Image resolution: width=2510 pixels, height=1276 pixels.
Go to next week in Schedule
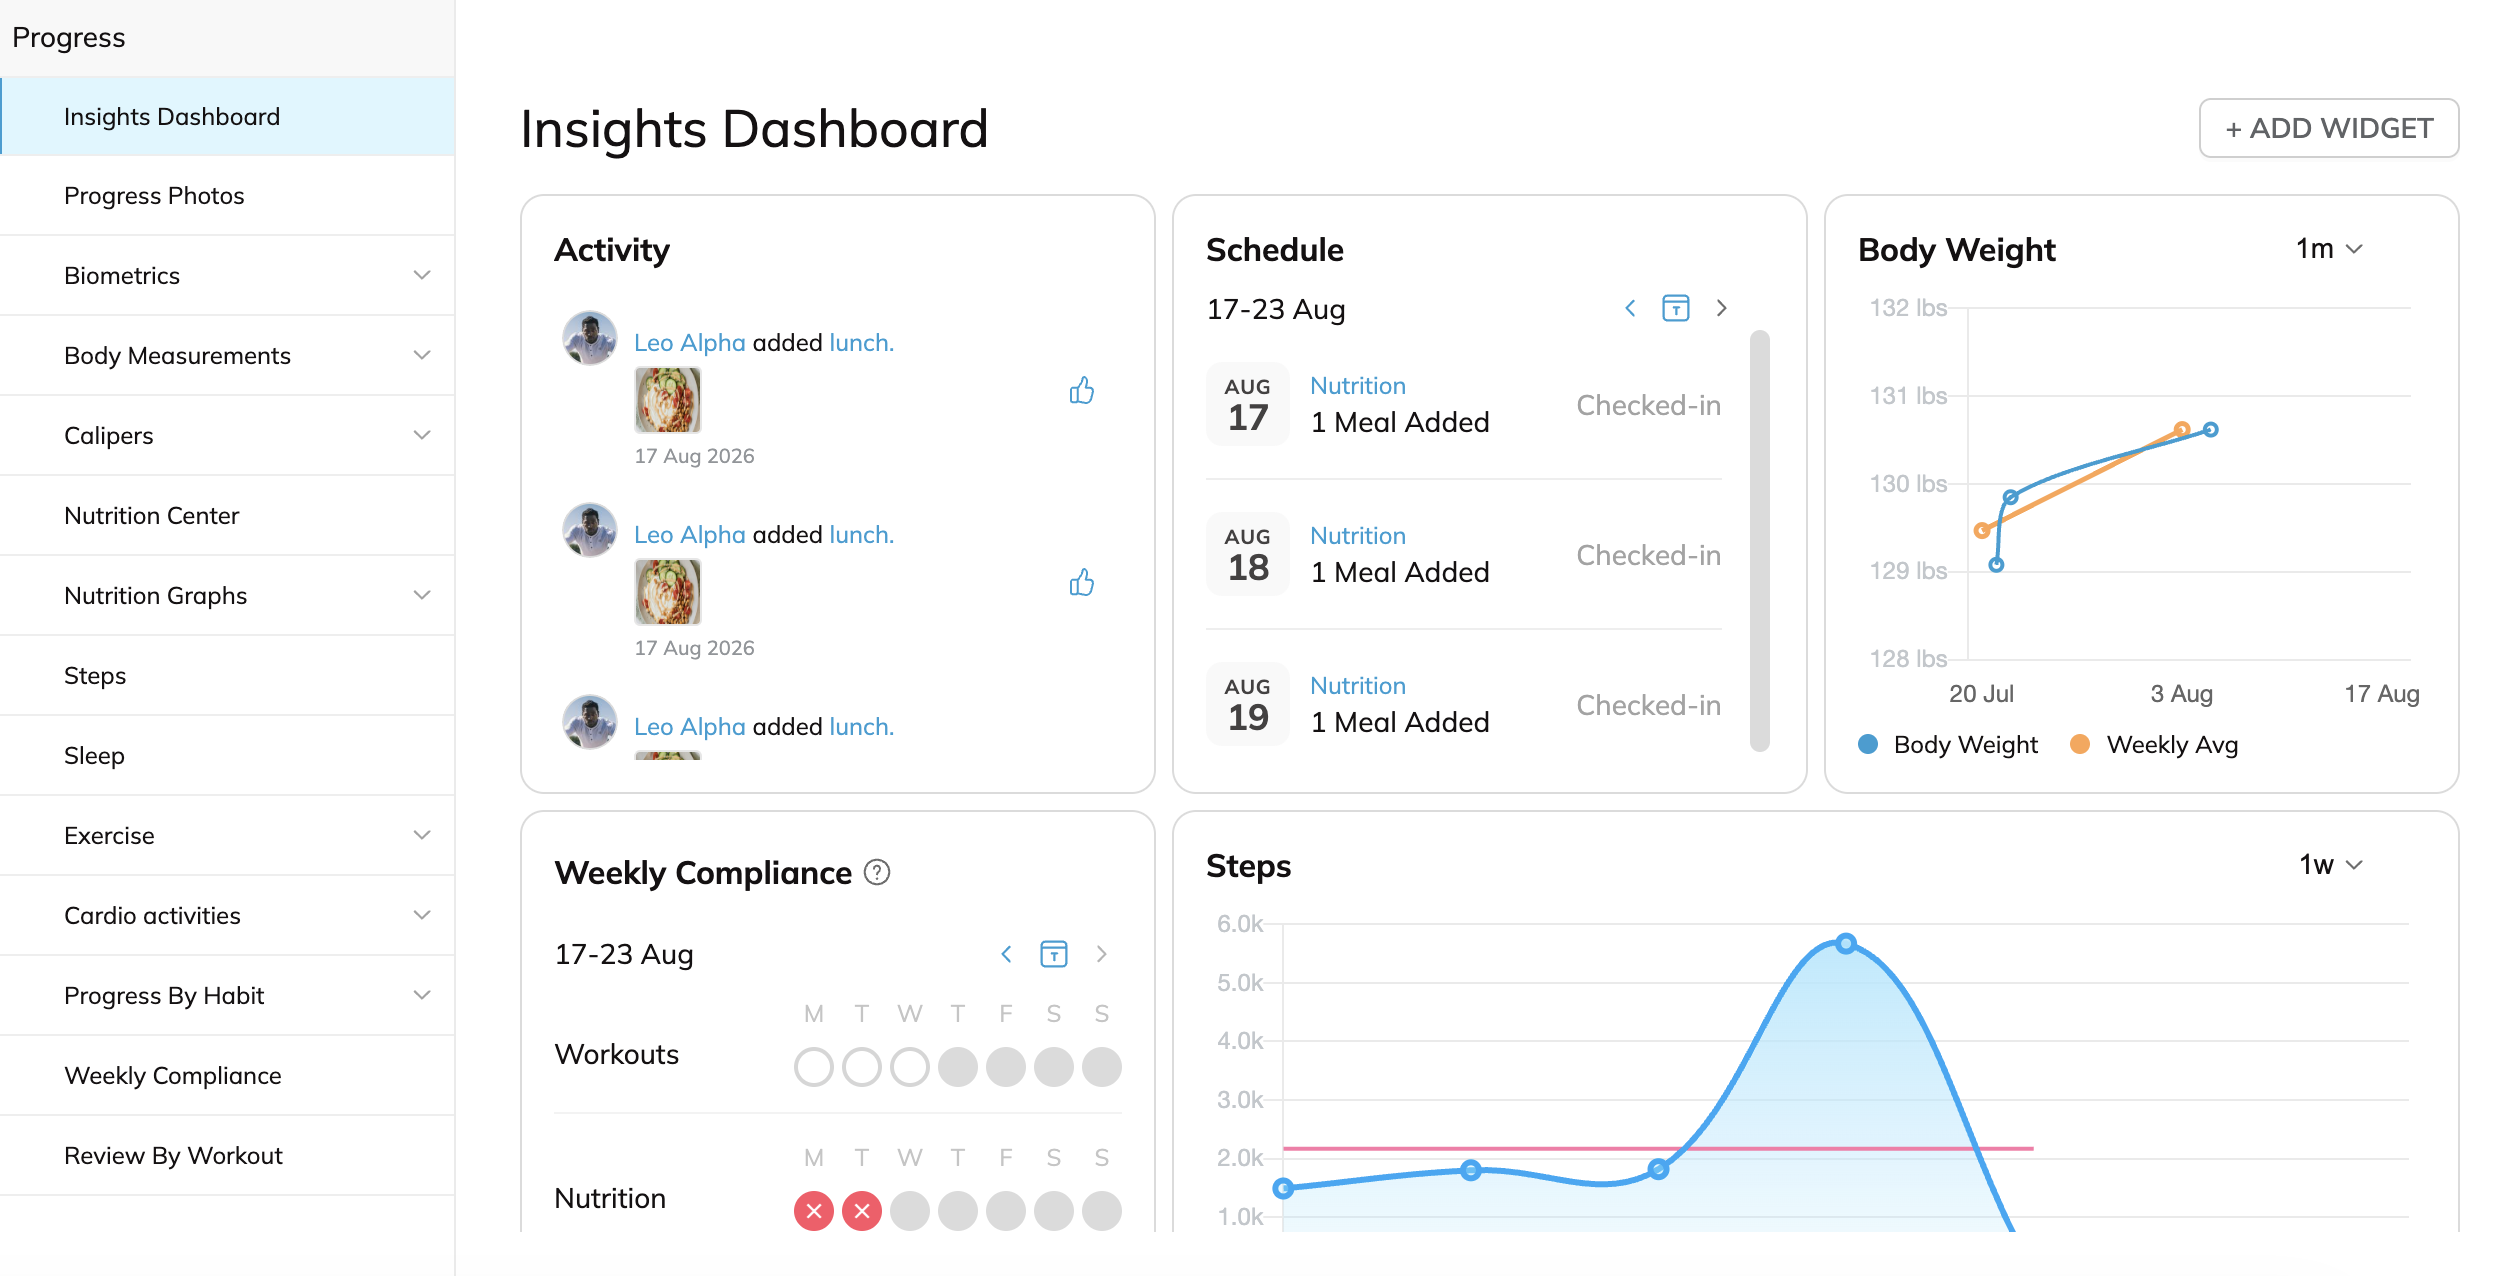point(1721,308)
